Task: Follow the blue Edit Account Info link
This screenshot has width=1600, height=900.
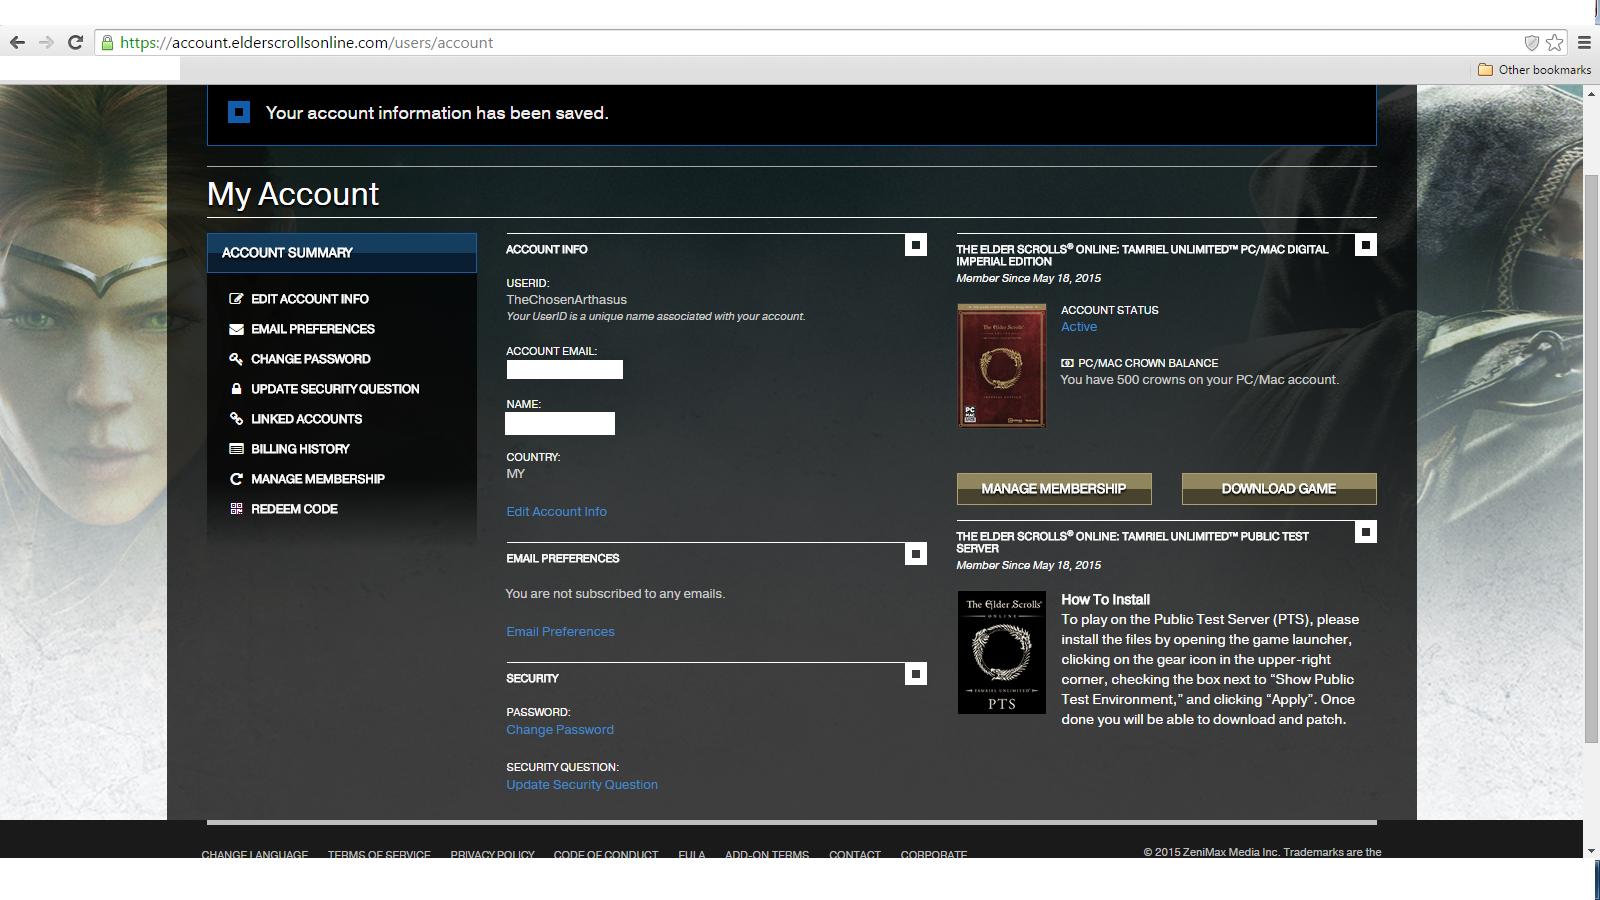Action: coord(556,511)
